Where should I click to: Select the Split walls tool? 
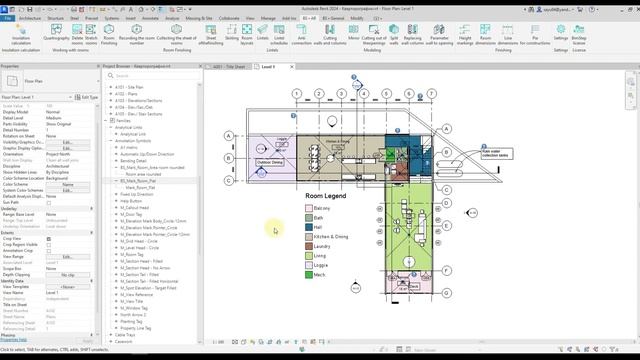(394, 34)
